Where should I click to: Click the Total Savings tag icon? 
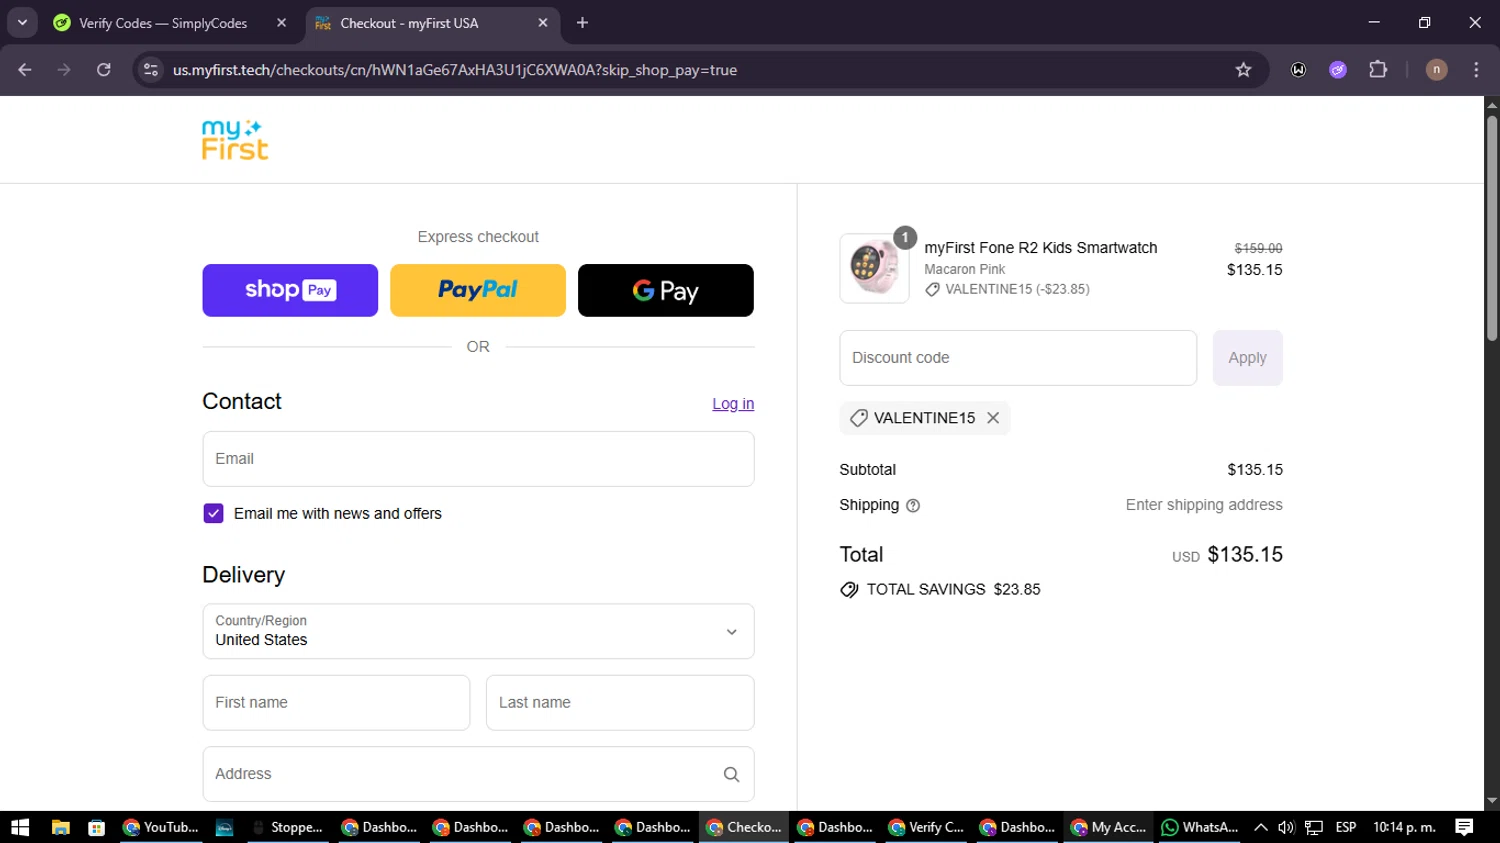849,590
